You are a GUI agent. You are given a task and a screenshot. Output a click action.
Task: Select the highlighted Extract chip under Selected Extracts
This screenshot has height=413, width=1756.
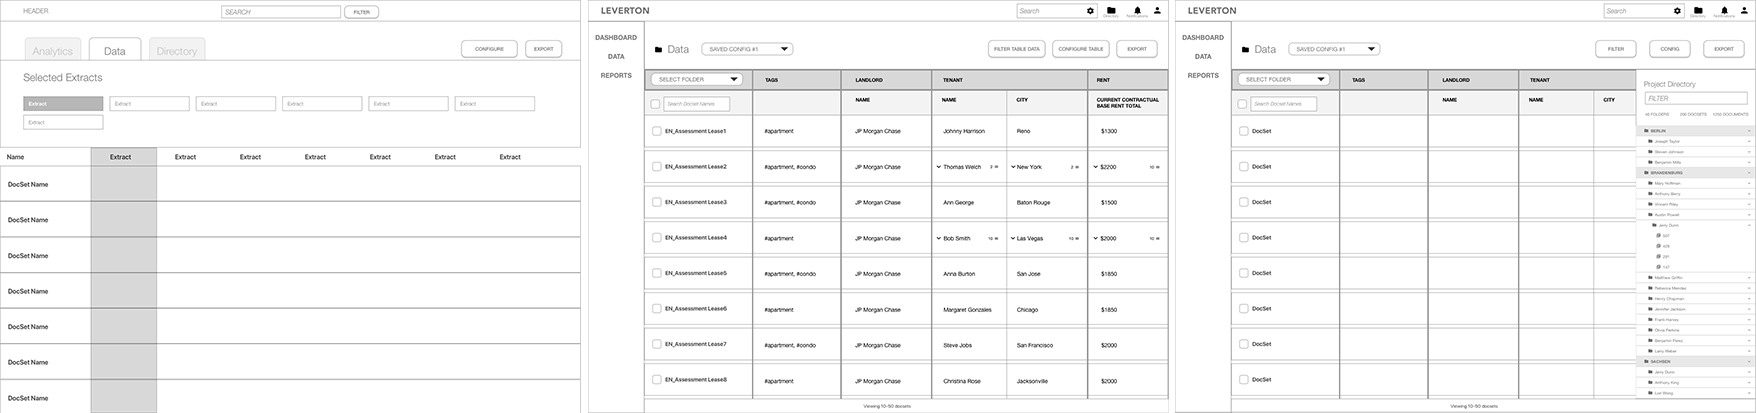[63, 103]
